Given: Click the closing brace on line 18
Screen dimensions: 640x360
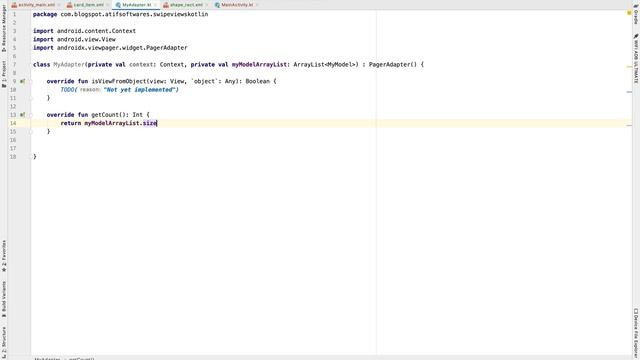Looking at the screenshot, I should click(x=35, y=157).
